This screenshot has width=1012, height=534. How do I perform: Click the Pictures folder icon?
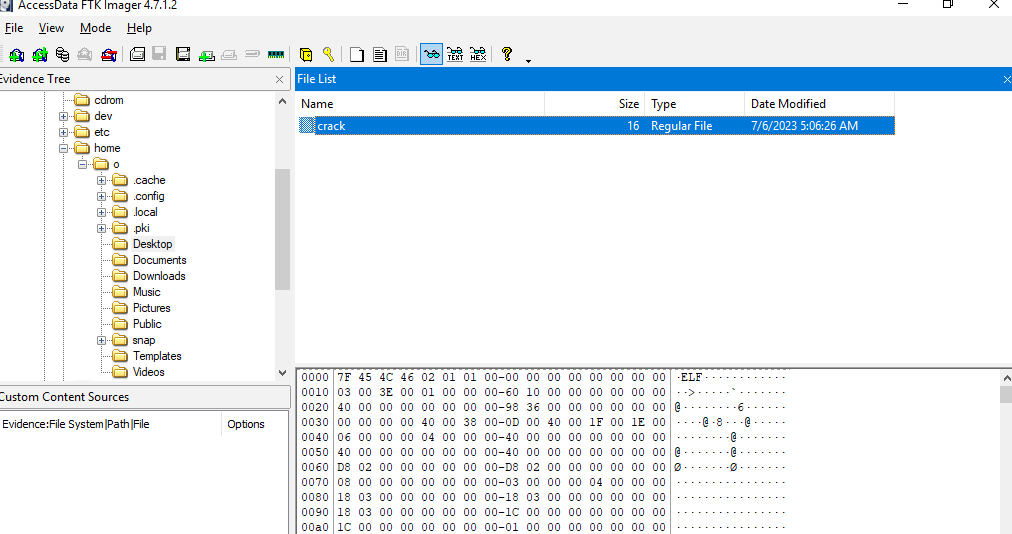120,308
